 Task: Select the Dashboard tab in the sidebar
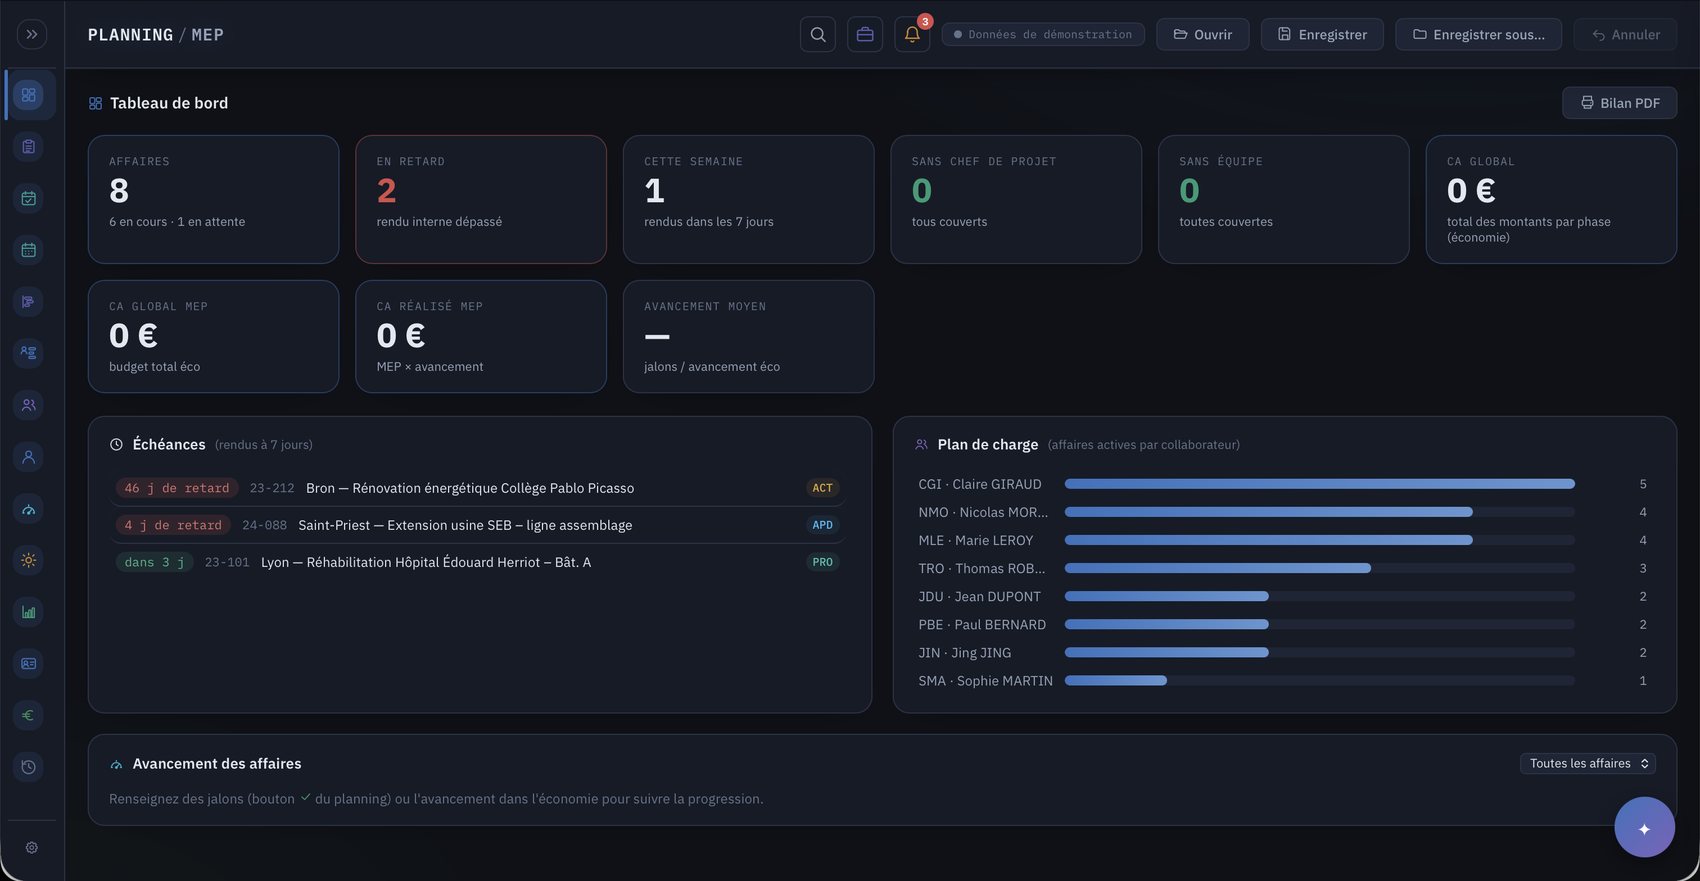(x=29, y=95)
